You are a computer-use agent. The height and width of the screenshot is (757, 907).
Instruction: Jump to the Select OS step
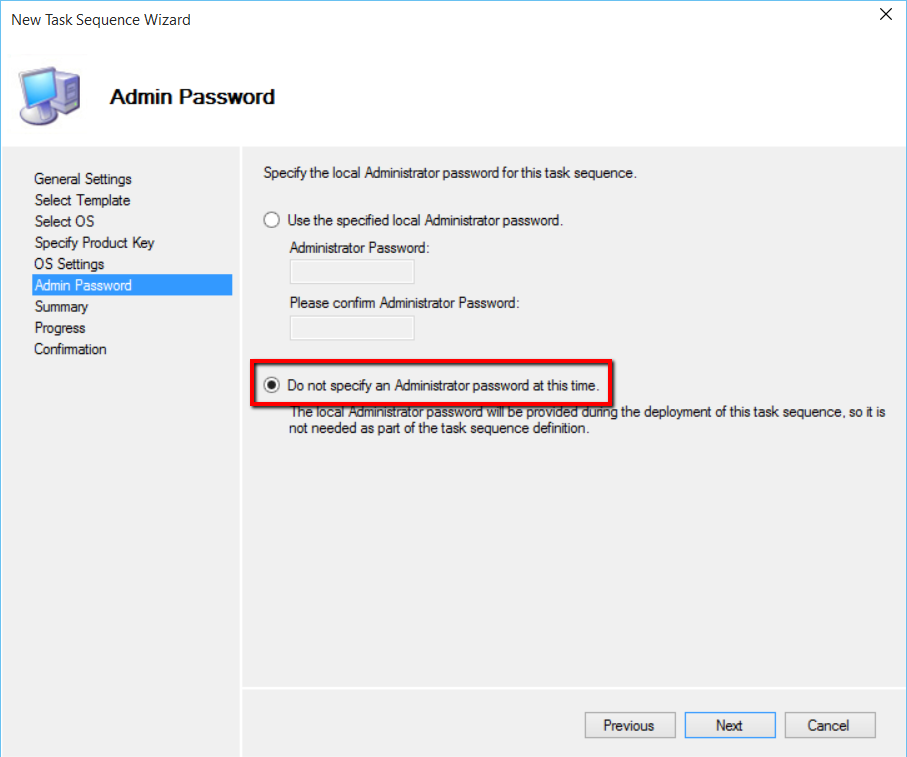64,221
